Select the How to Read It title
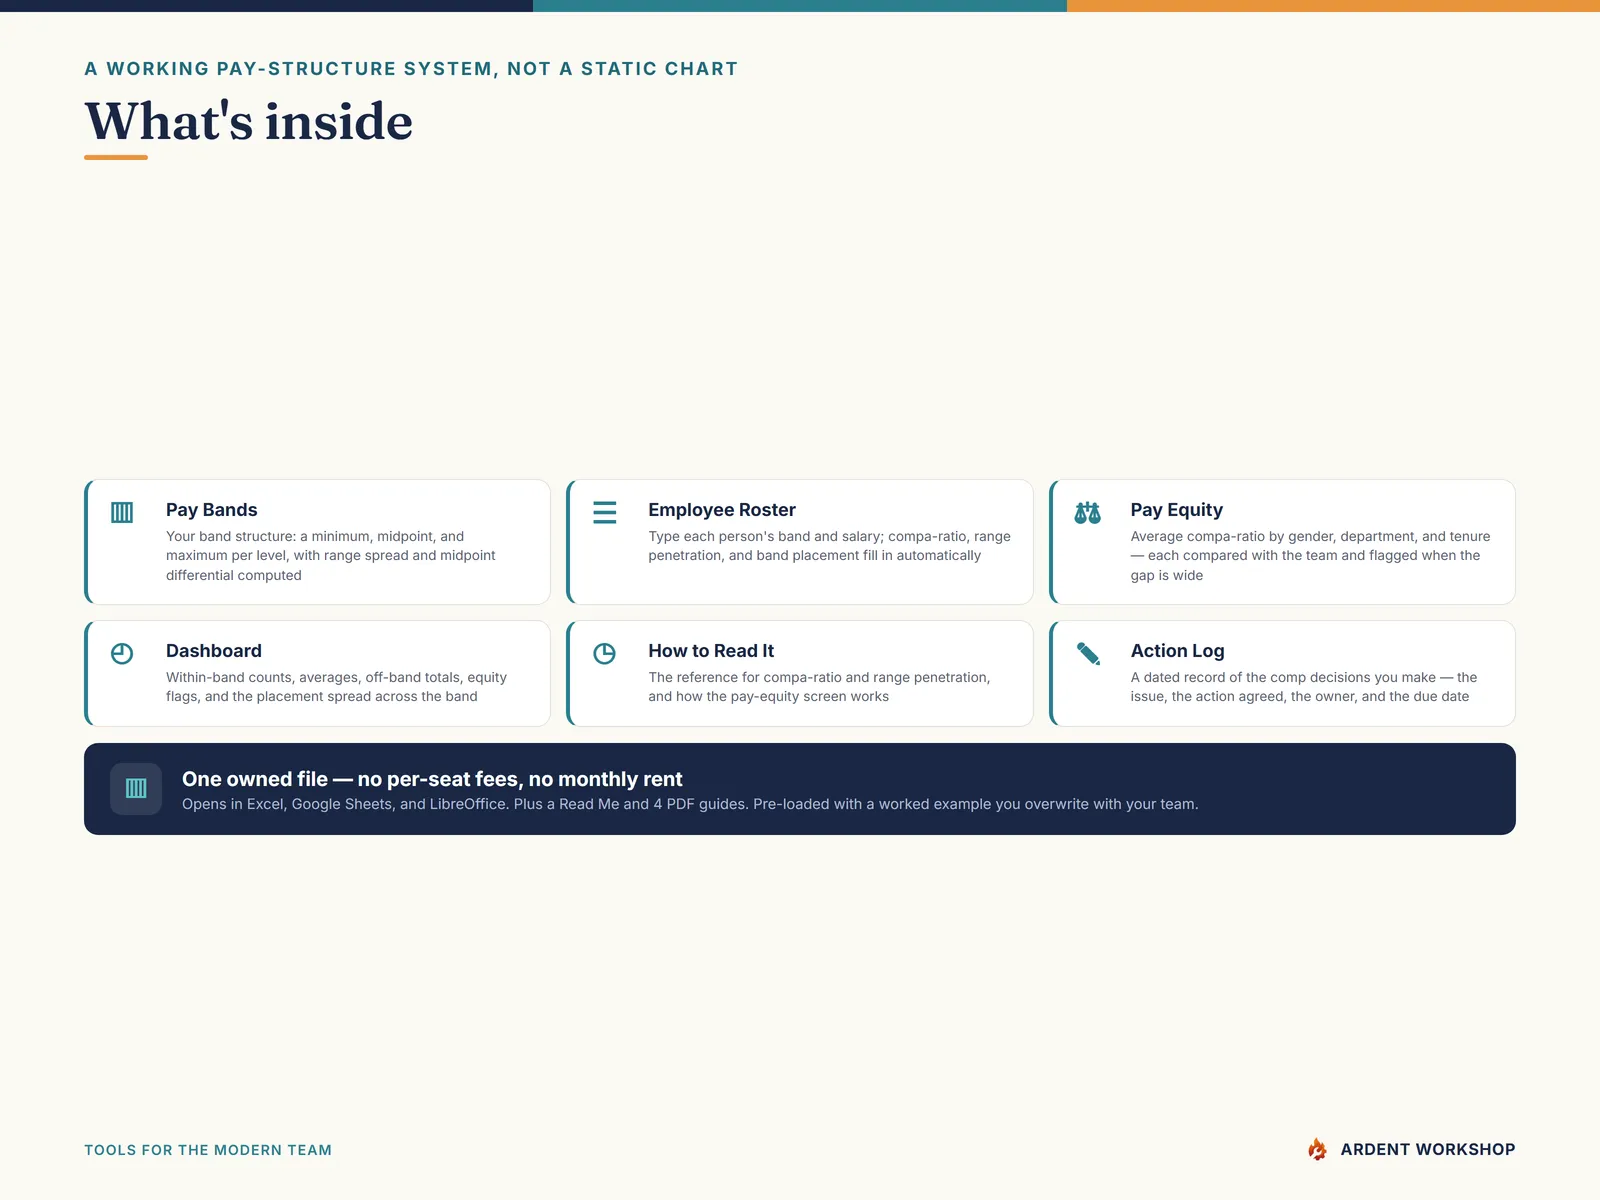Viewport: 1600px width, 1200px height. [711, 651]
